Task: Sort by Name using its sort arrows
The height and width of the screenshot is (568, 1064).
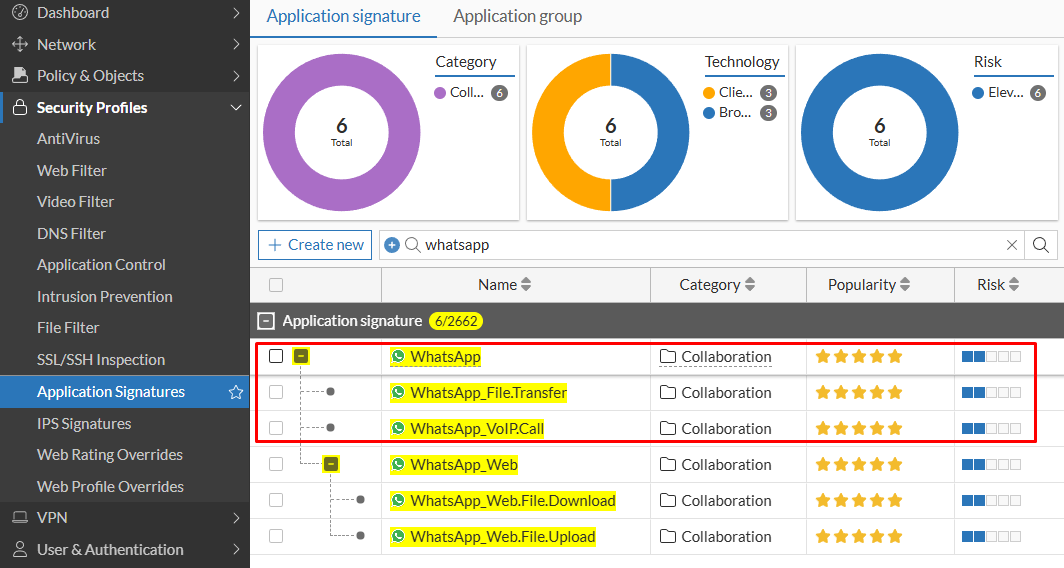Action: tap(526, 284)
